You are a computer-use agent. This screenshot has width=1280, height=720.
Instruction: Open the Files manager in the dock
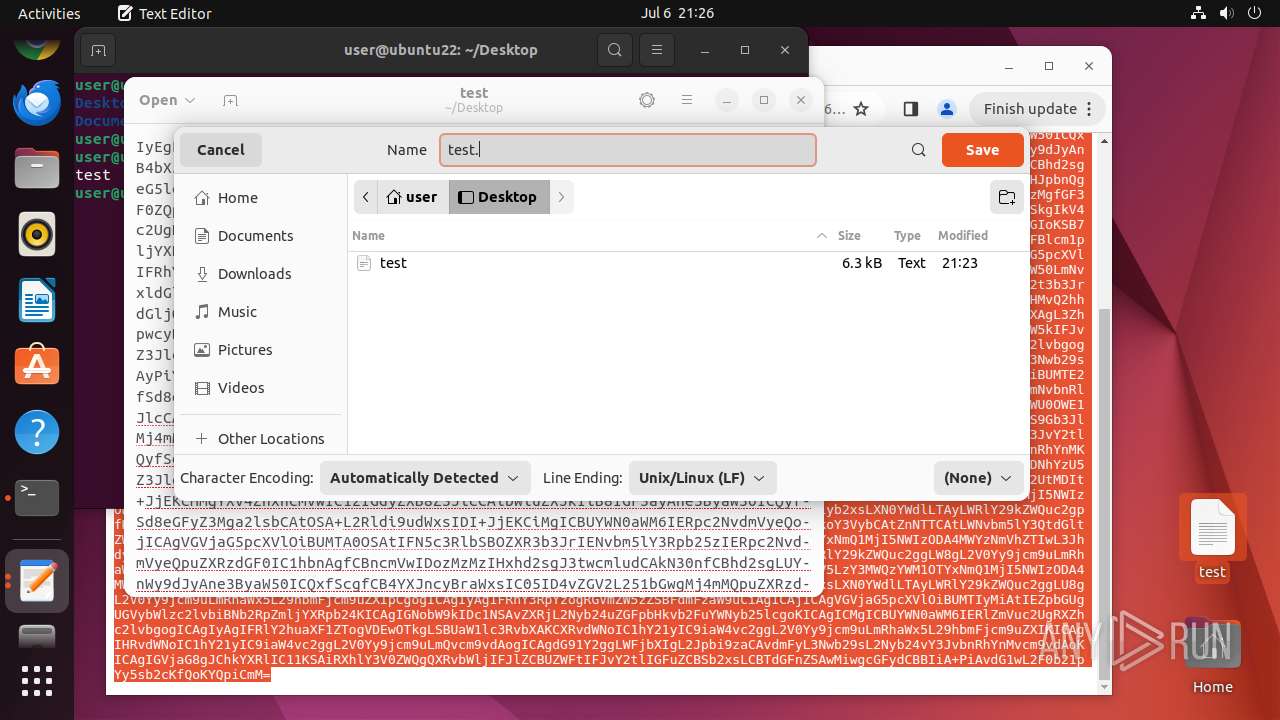click(37, 169)
